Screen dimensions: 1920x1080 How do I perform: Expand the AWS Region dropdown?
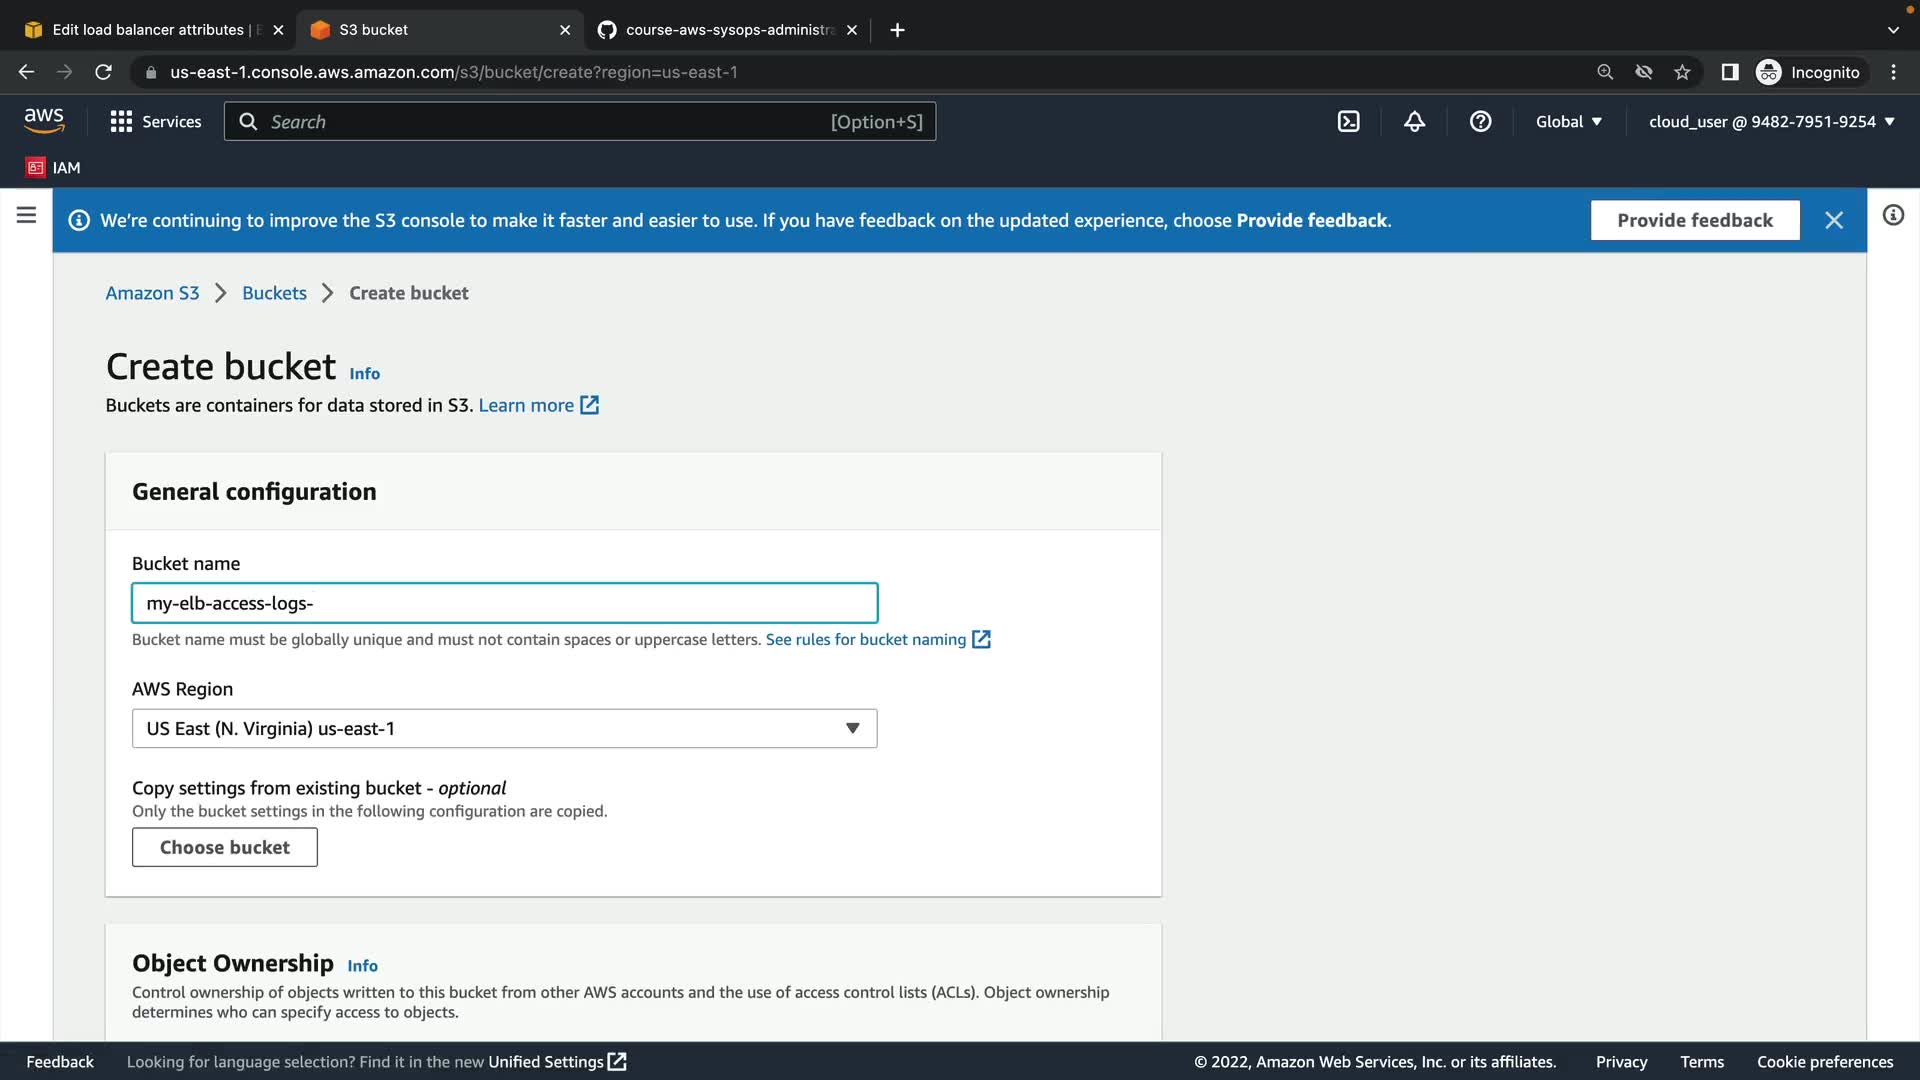pyautogui.click(x=504, y=728)
